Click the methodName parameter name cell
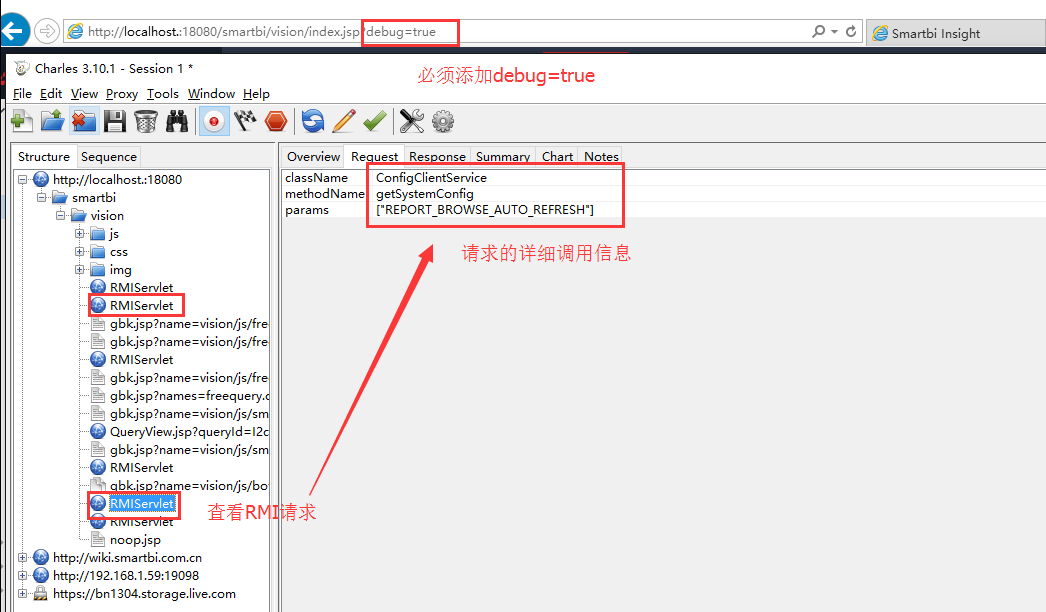 pyautogui.click(x=324, y=194)
